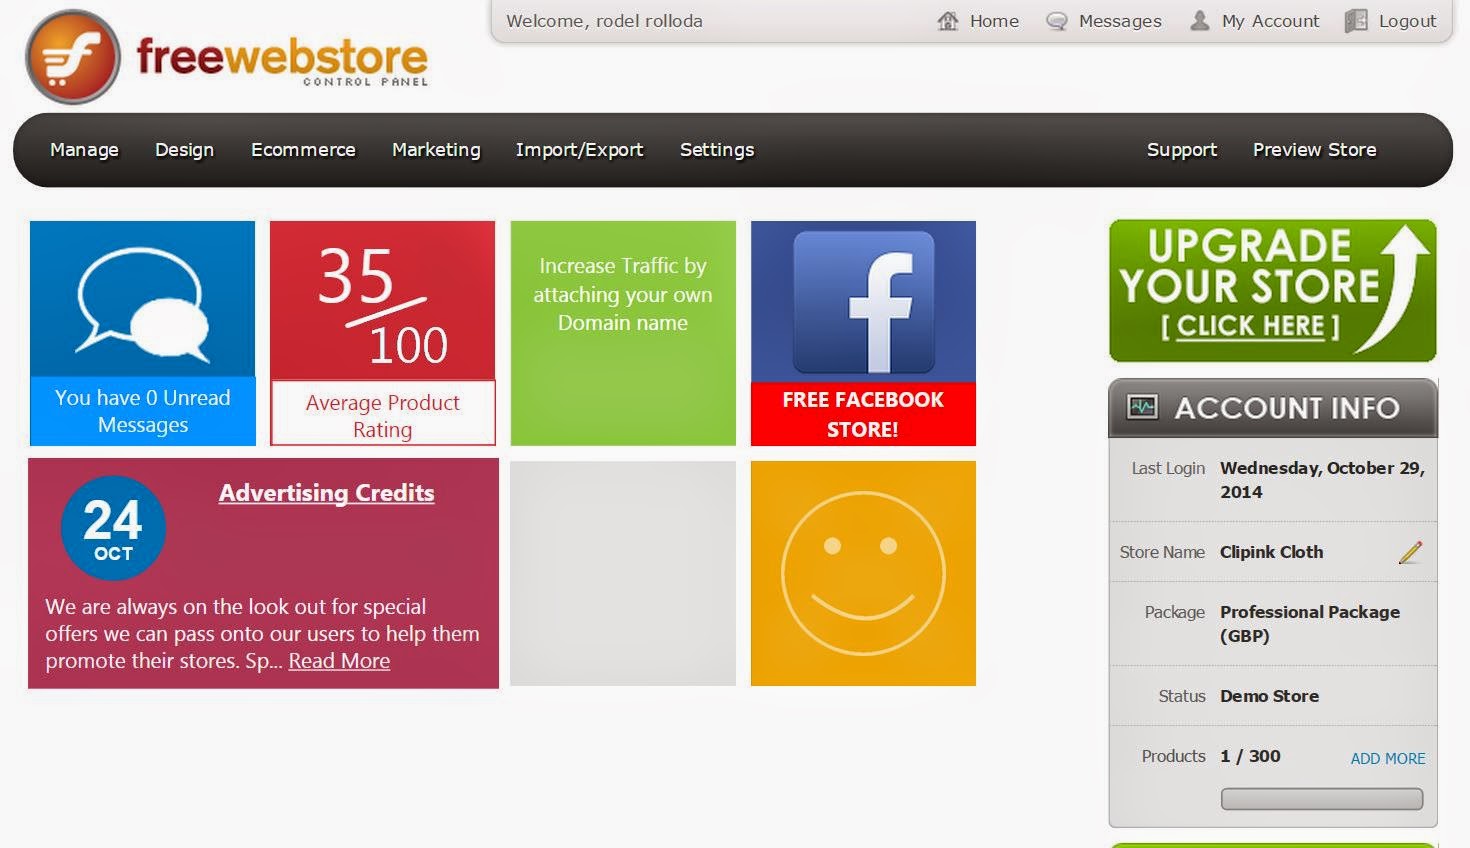
Task: Click the My Account person icon
Action: pyautogui.click(x=1200, y=21)
